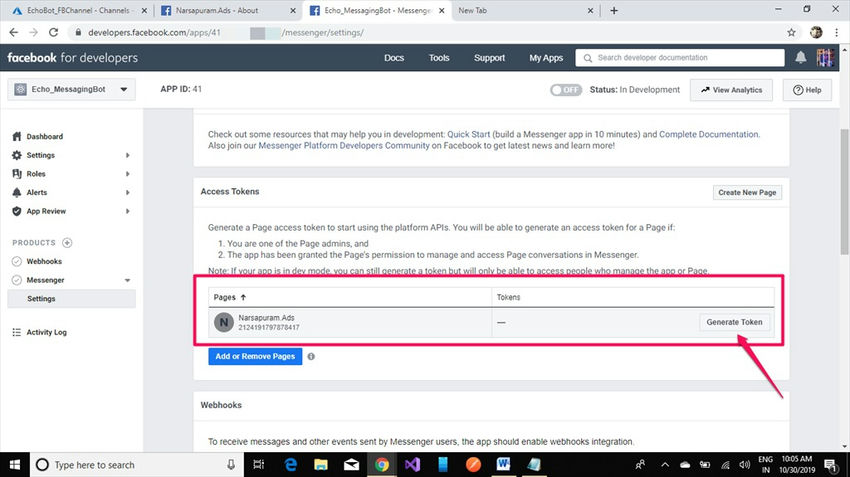Click the info icon beside Add or Remove Pages
The height and width of the screenshot is (477, 850).
(311, 357)
